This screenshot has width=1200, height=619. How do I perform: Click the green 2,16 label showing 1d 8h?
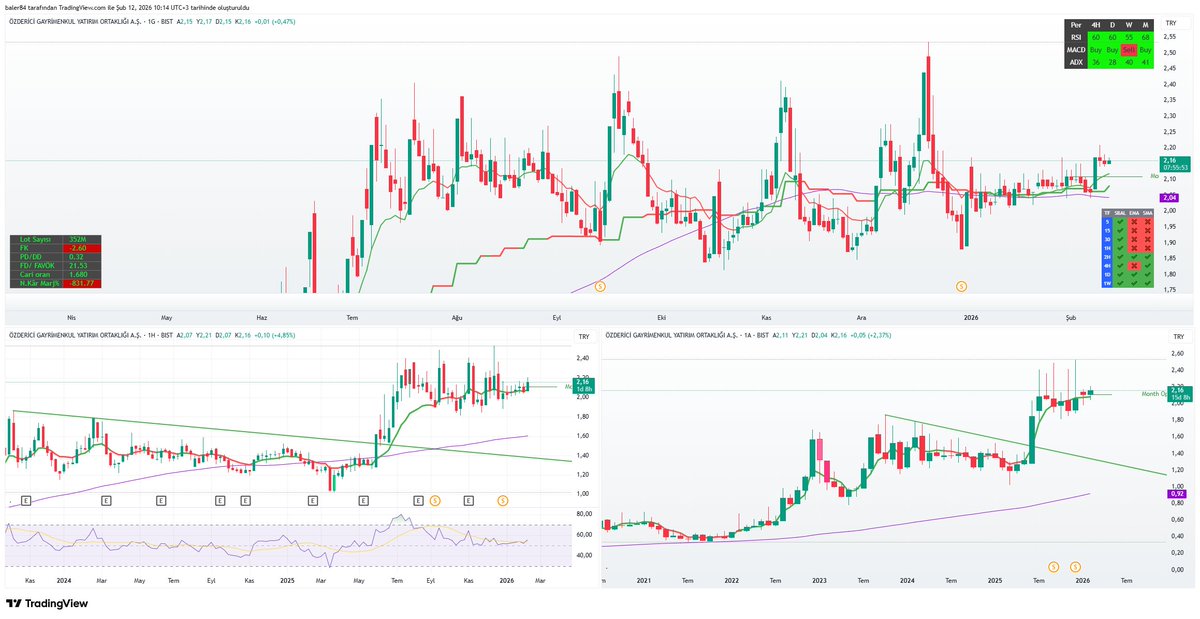click(x=583, y=384)
